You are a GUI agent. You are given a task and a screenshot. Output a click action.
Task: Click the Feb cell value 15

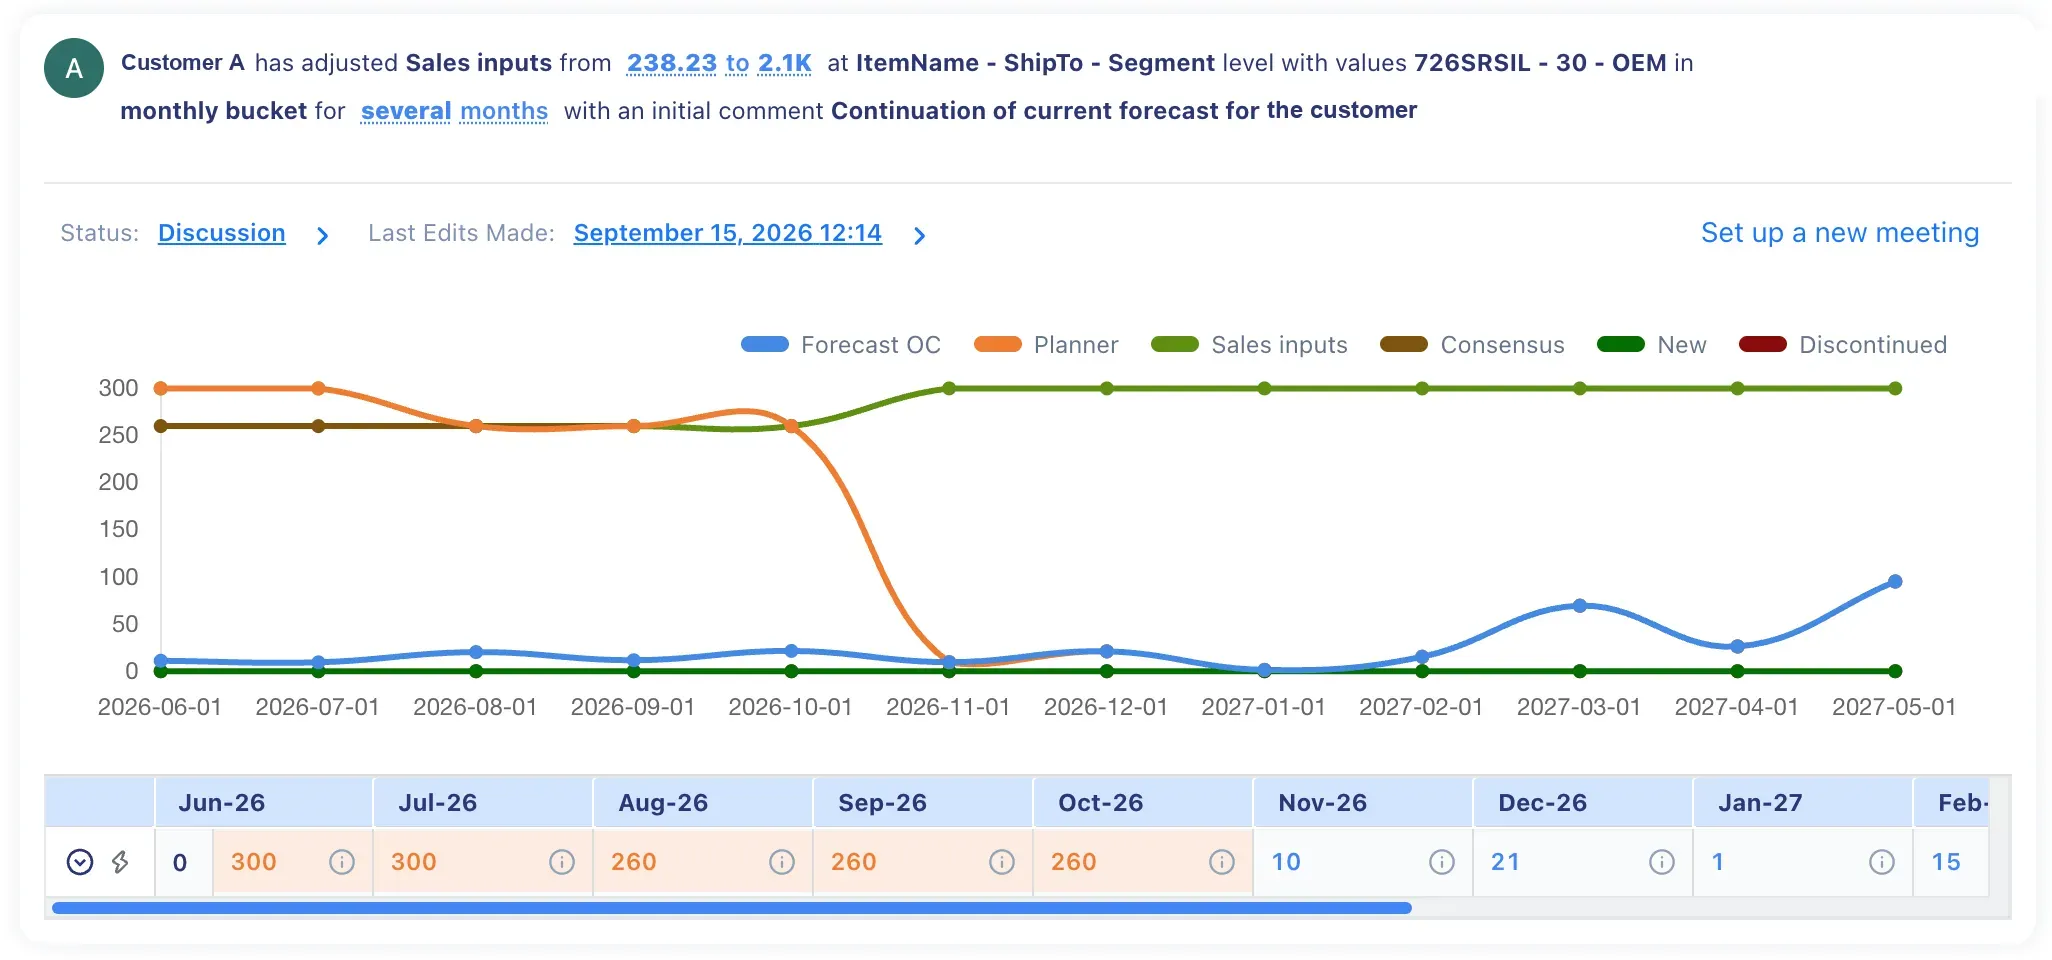tap(1946, 862)
